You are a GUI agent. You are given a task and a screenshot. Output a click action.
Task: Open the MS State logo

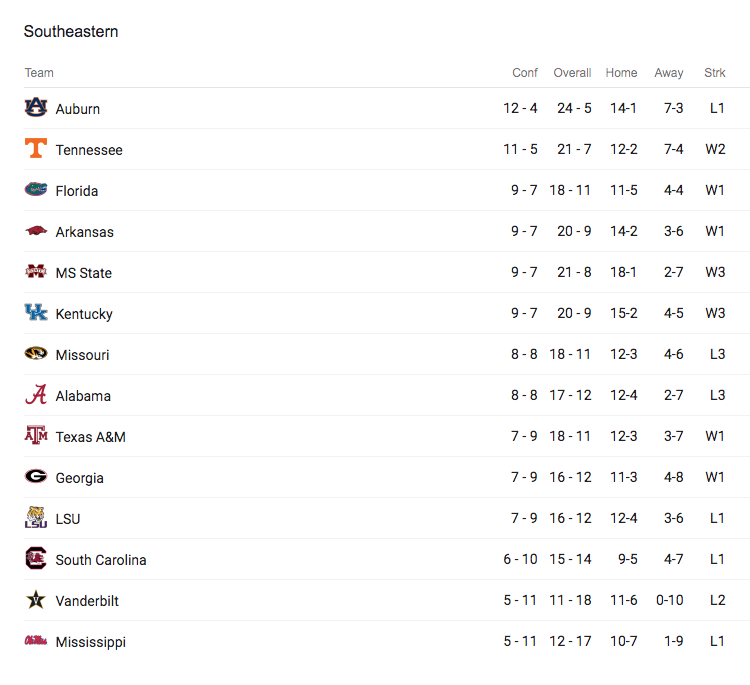36,272
